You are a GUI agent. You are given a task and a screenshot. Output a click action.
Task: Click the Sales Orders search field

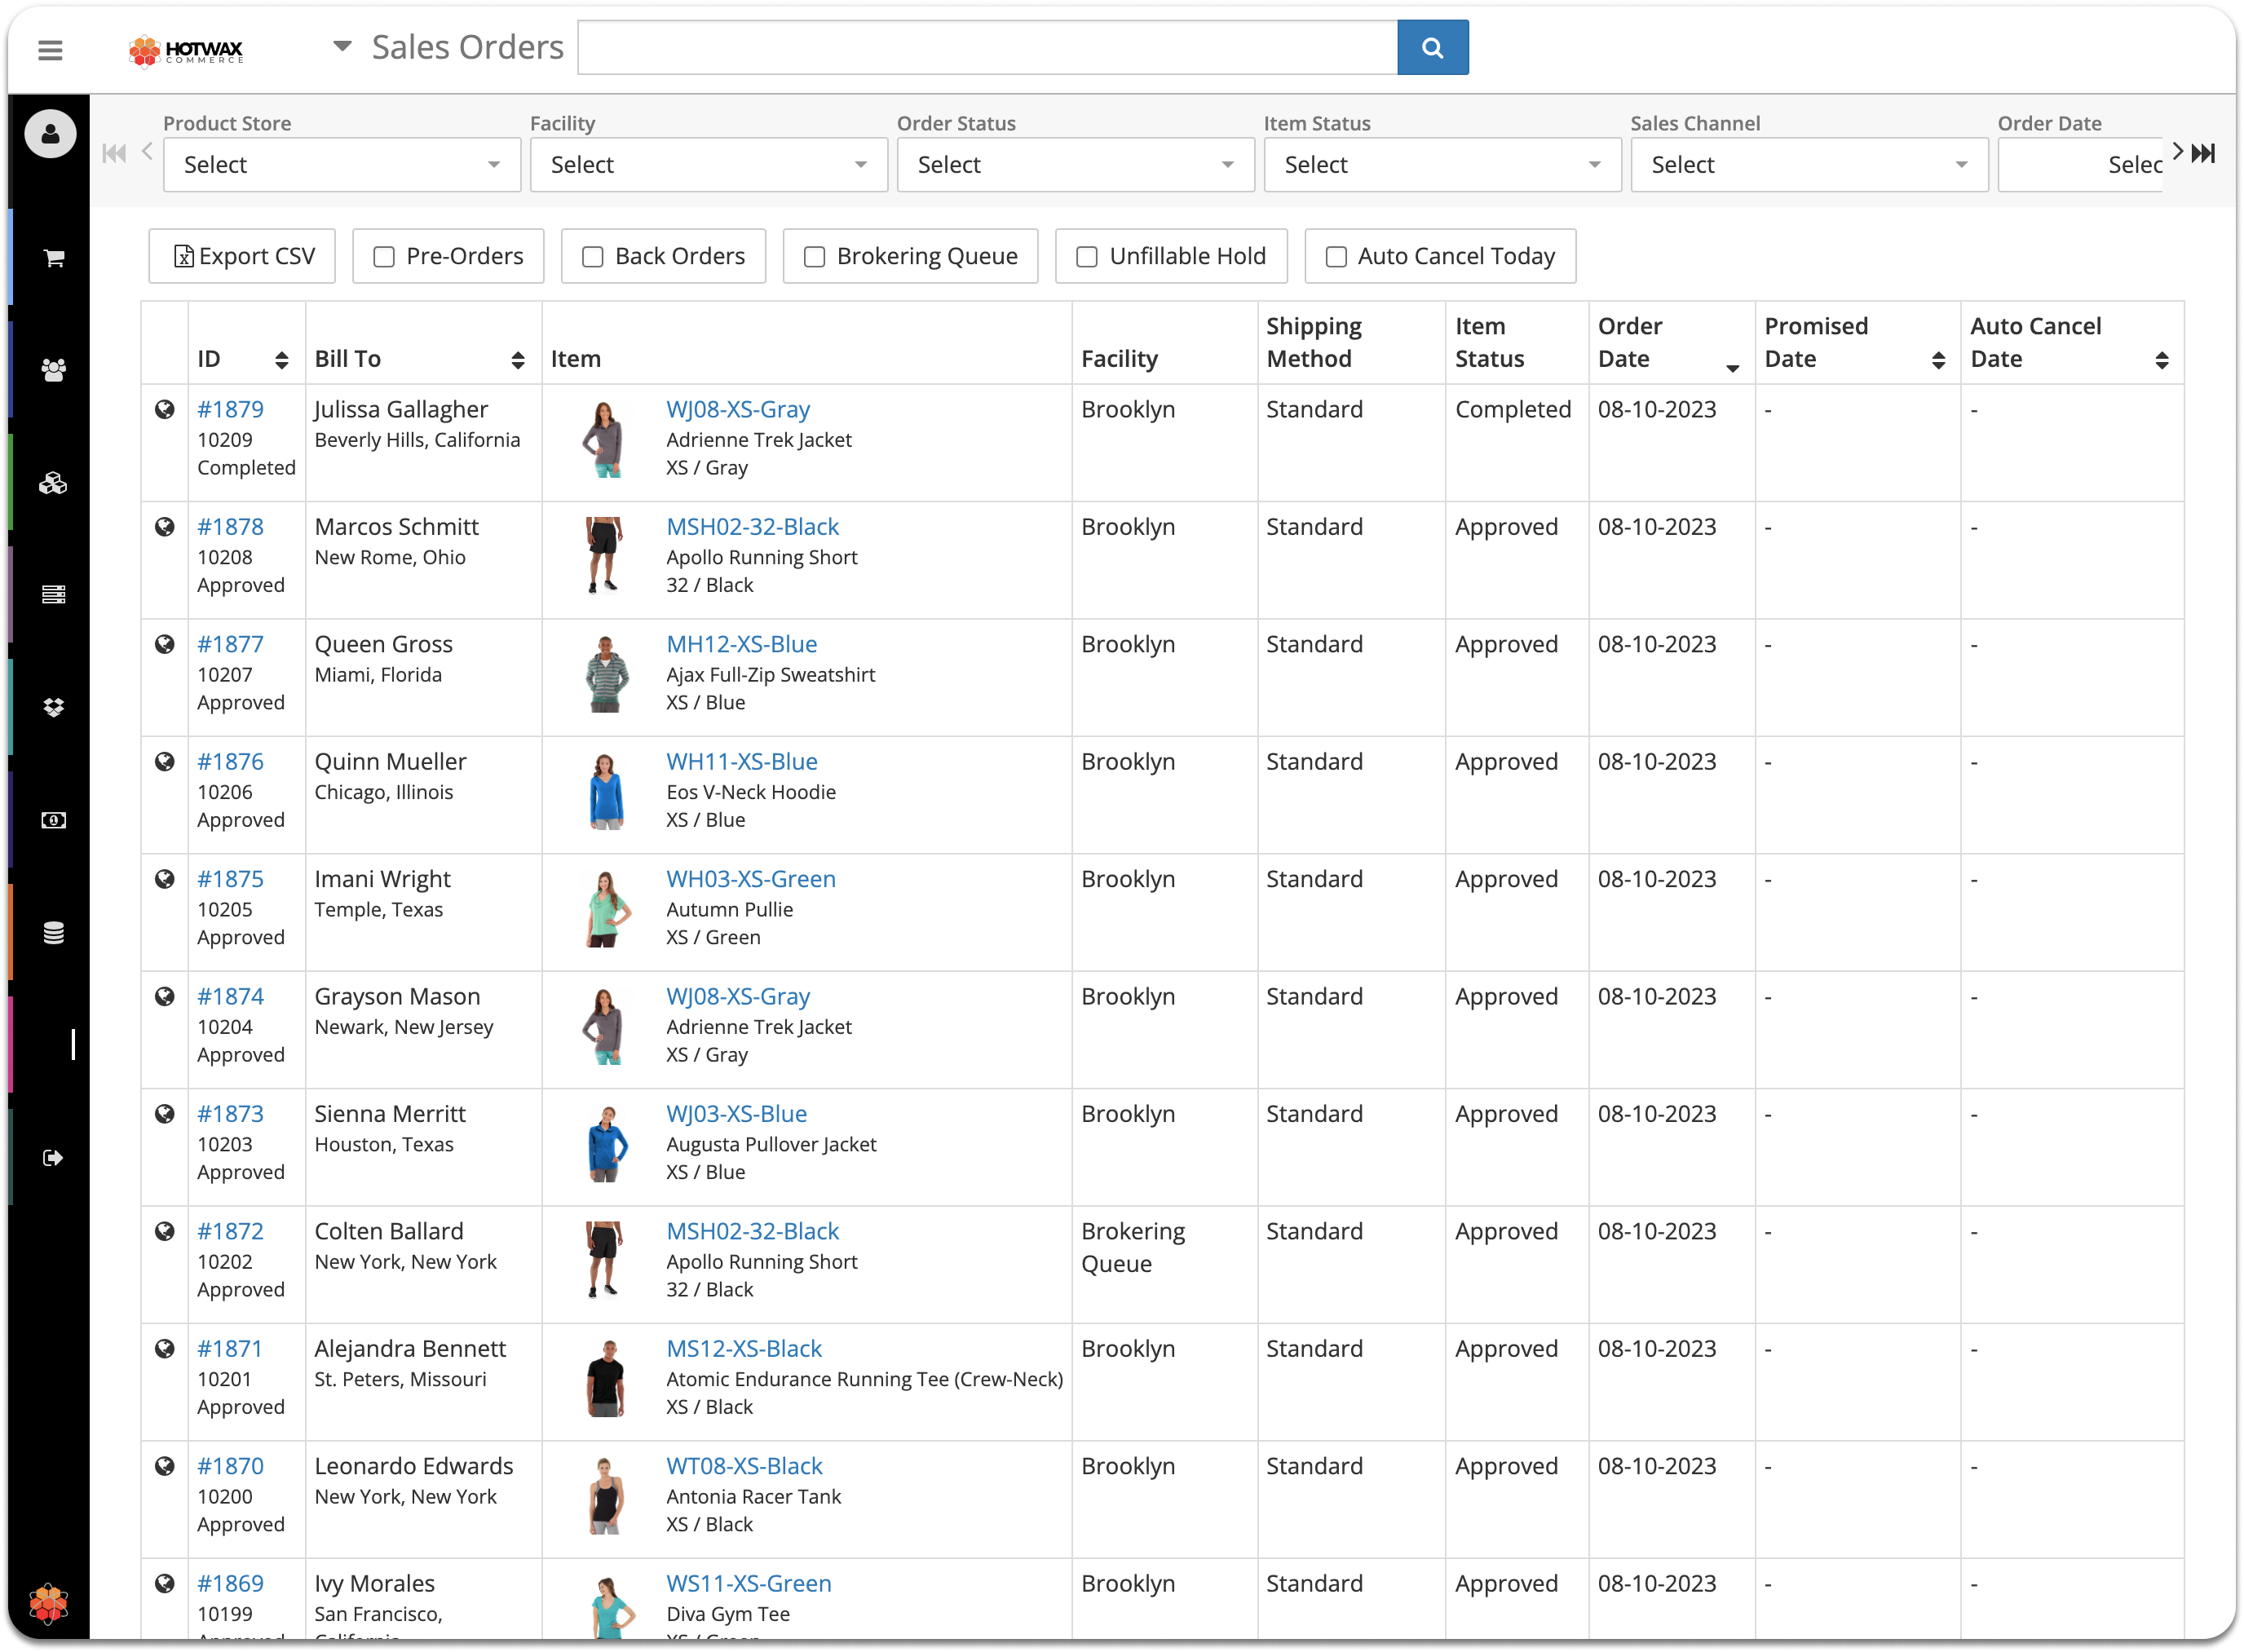[x=987, y=47]
